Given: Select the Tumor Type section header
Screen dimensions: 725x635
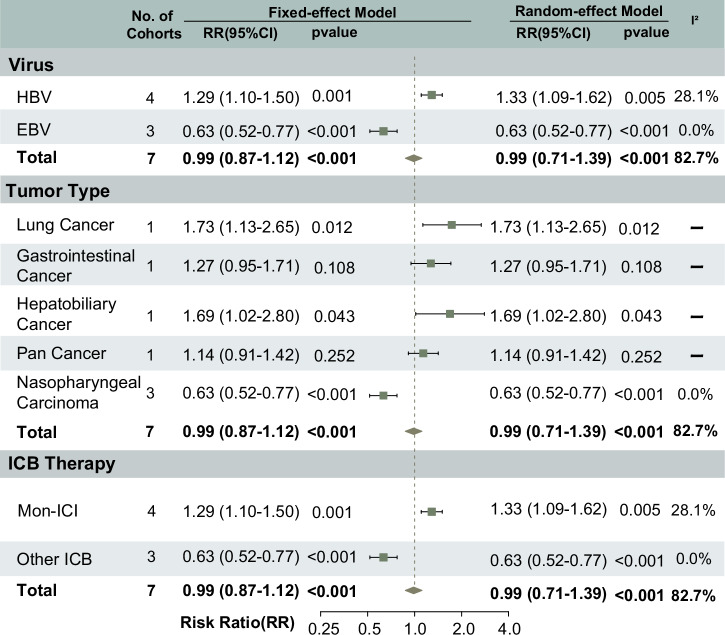Looking at the screenshot, I should click(60, 191).
